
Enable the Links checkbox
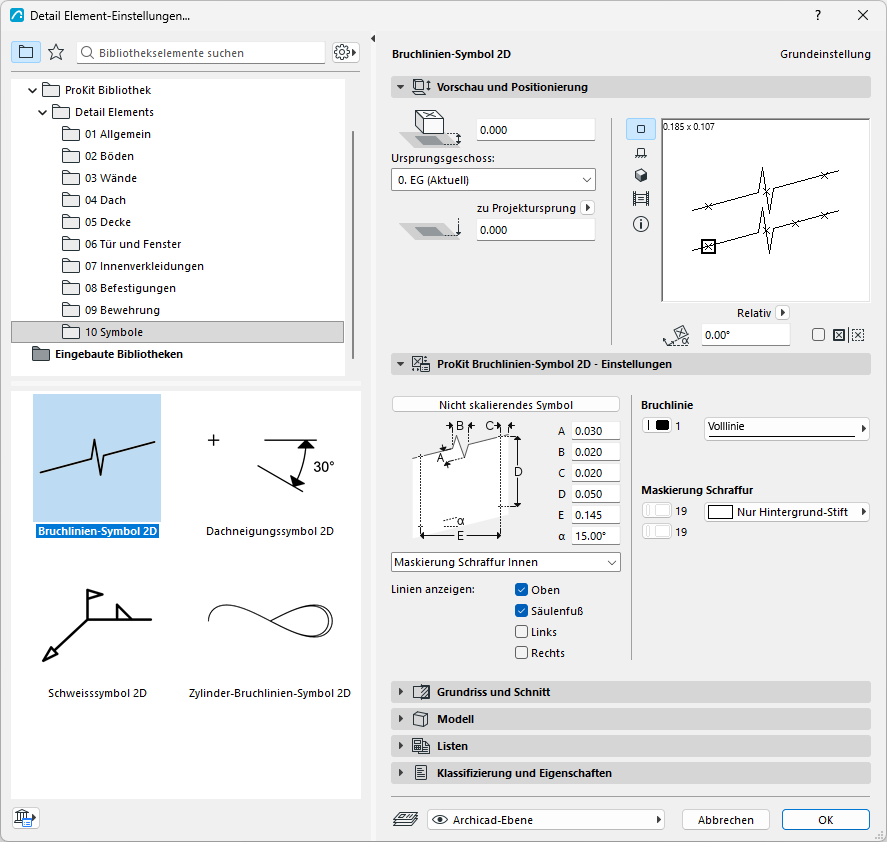point(522,632)
